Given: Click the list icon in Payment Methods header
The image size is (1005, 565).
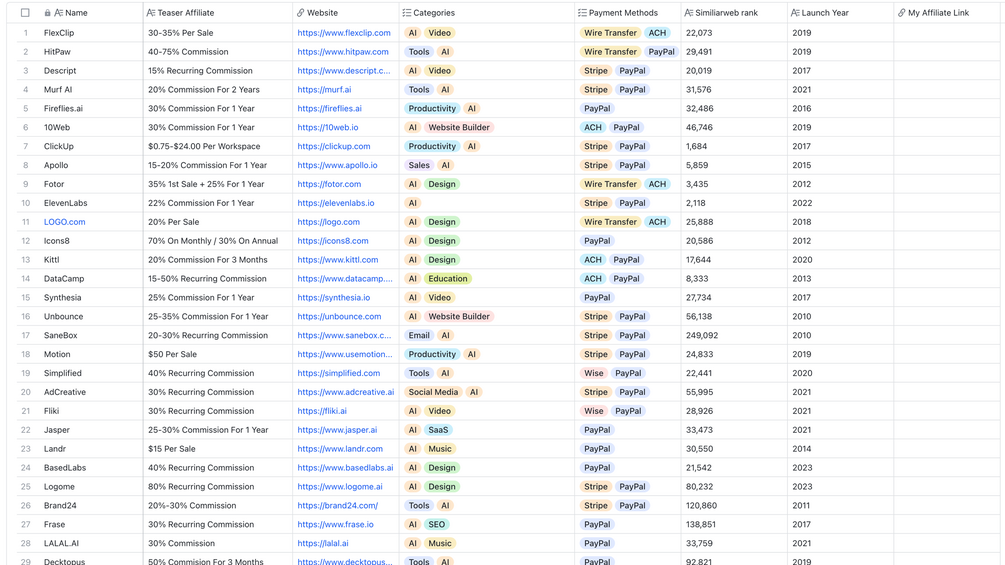Looking at the screenshot, I should pos(582,13).
